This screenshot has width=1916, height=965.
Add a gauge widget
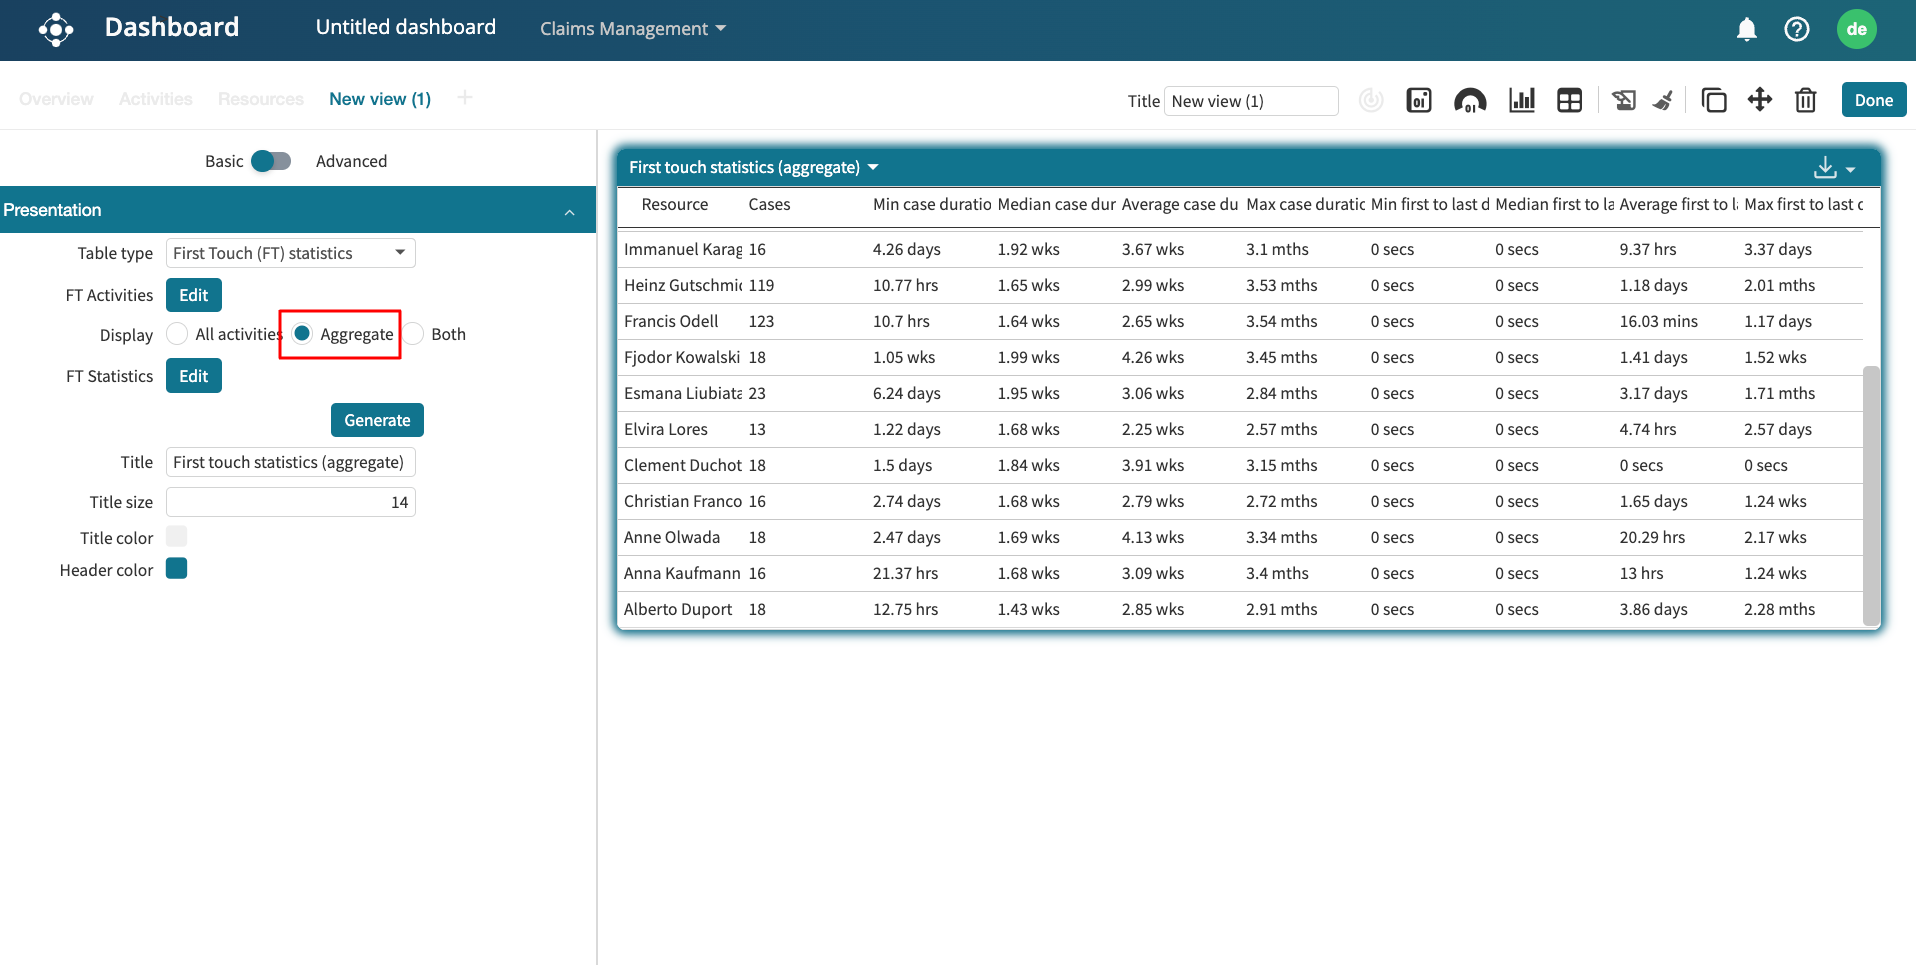tap(1469, 100)
